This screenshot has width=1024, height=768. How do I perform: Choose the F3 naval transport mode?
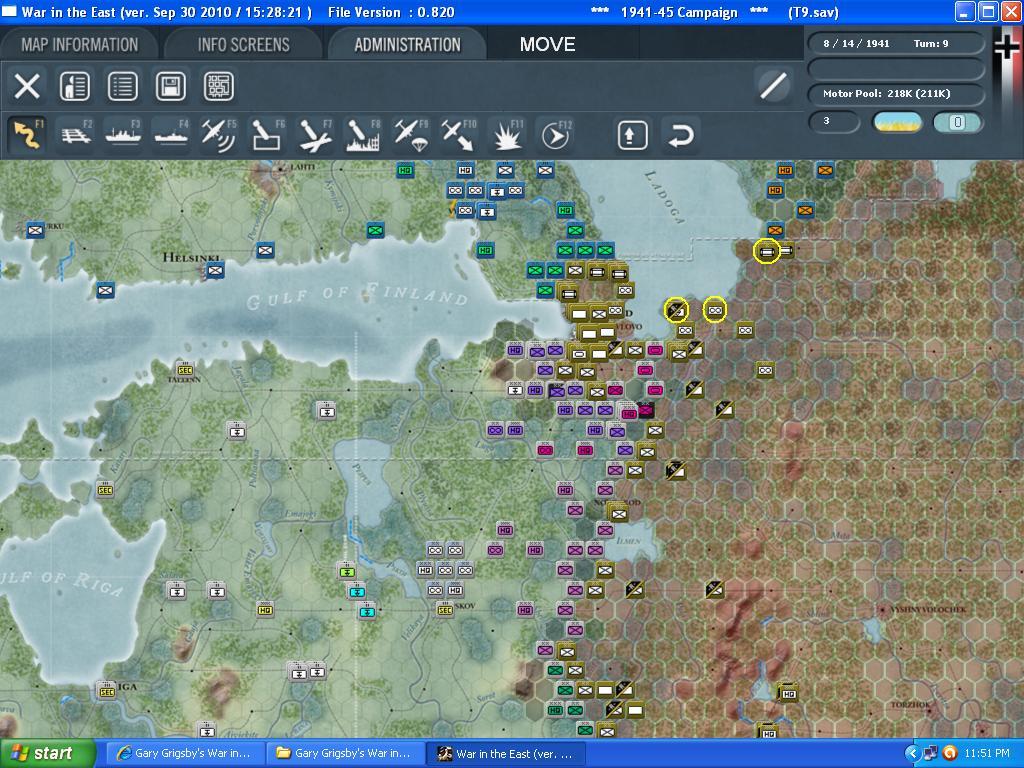click(123, 135)
